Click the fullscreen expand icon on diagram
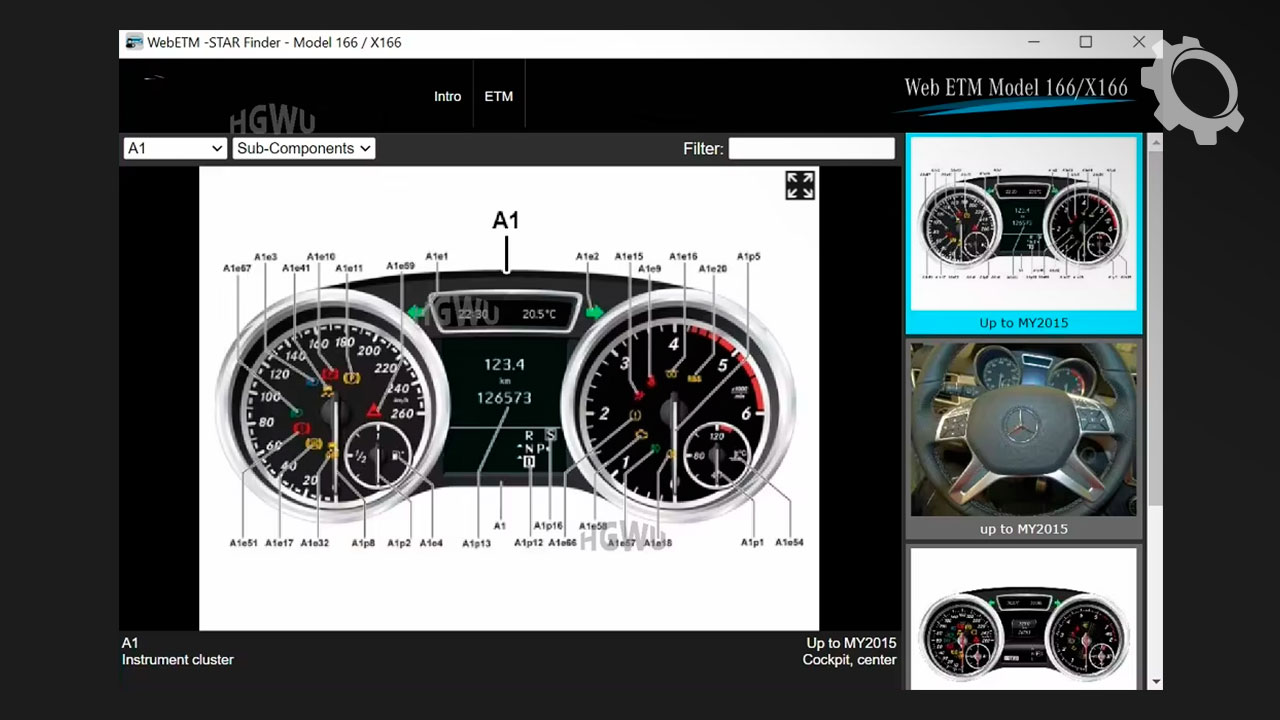 [x=799, y=185]
